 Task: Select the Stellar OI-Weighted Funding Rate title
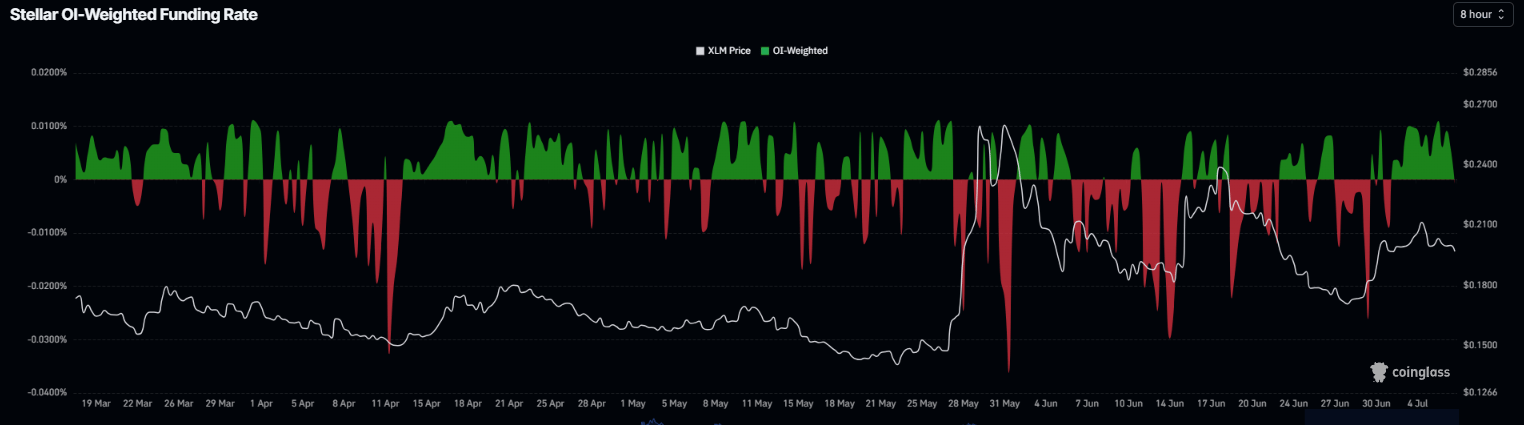133,15
